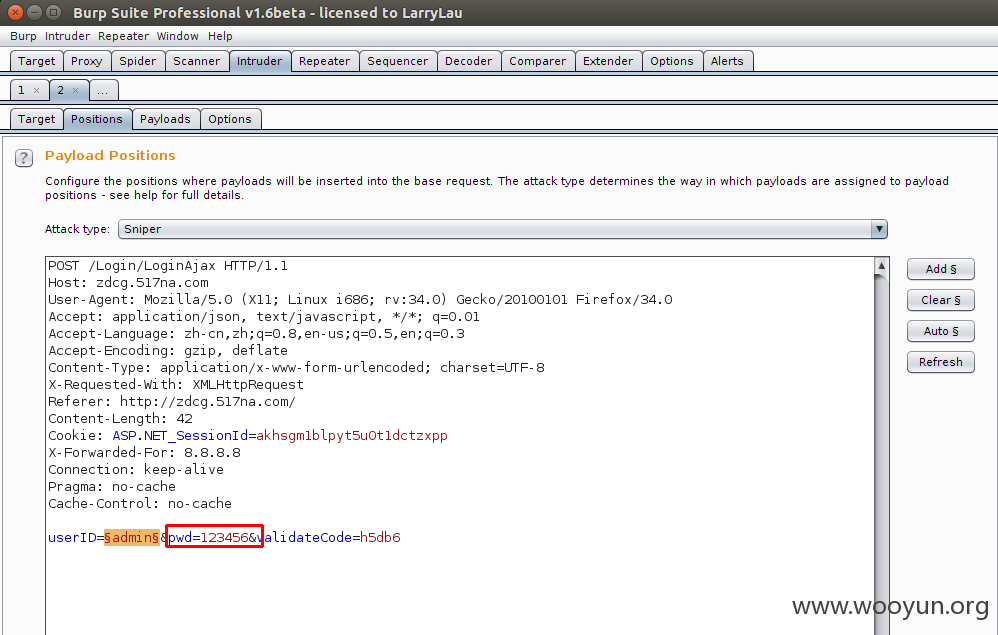Click the Refresh button
This screenshot has height=635, width=998.
pyautogui.click(x=941, y=362)
